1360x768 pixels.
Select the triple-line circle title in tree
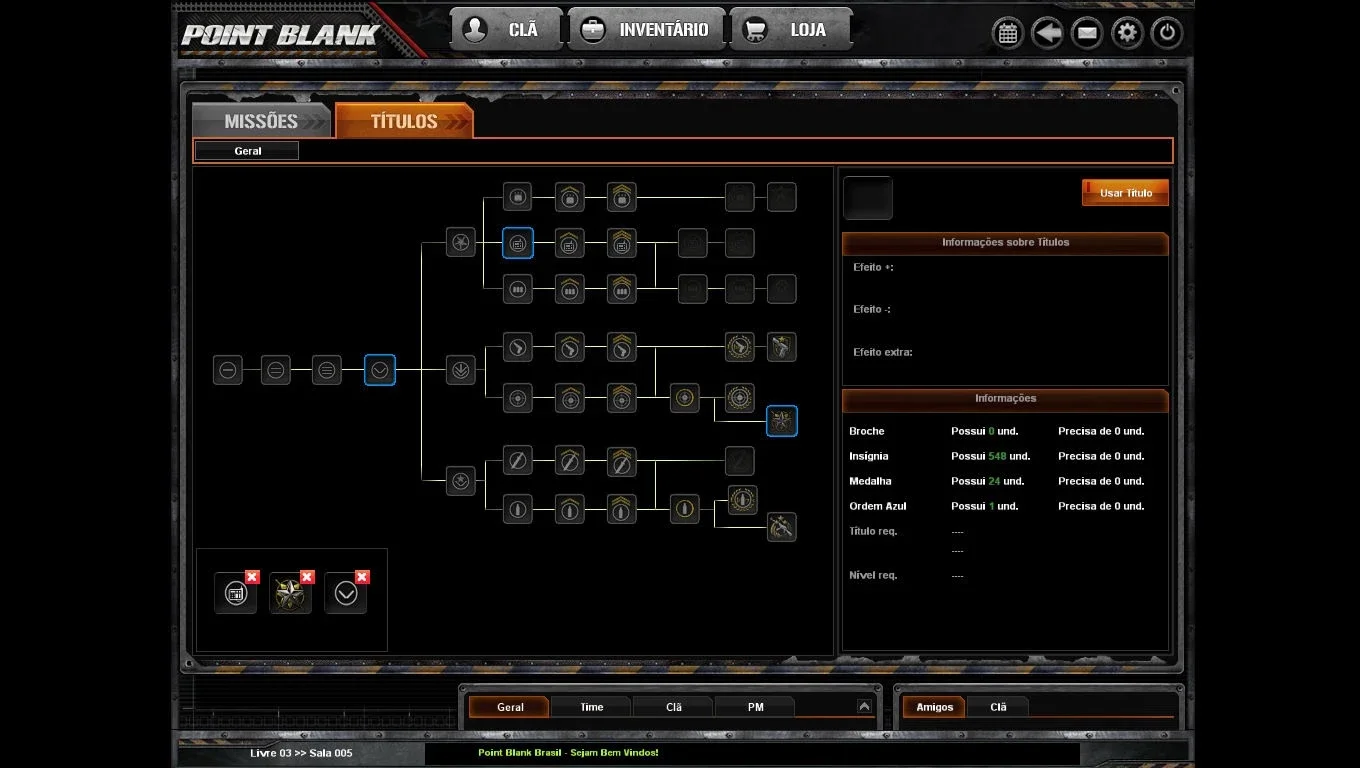[x=327, y=370]
